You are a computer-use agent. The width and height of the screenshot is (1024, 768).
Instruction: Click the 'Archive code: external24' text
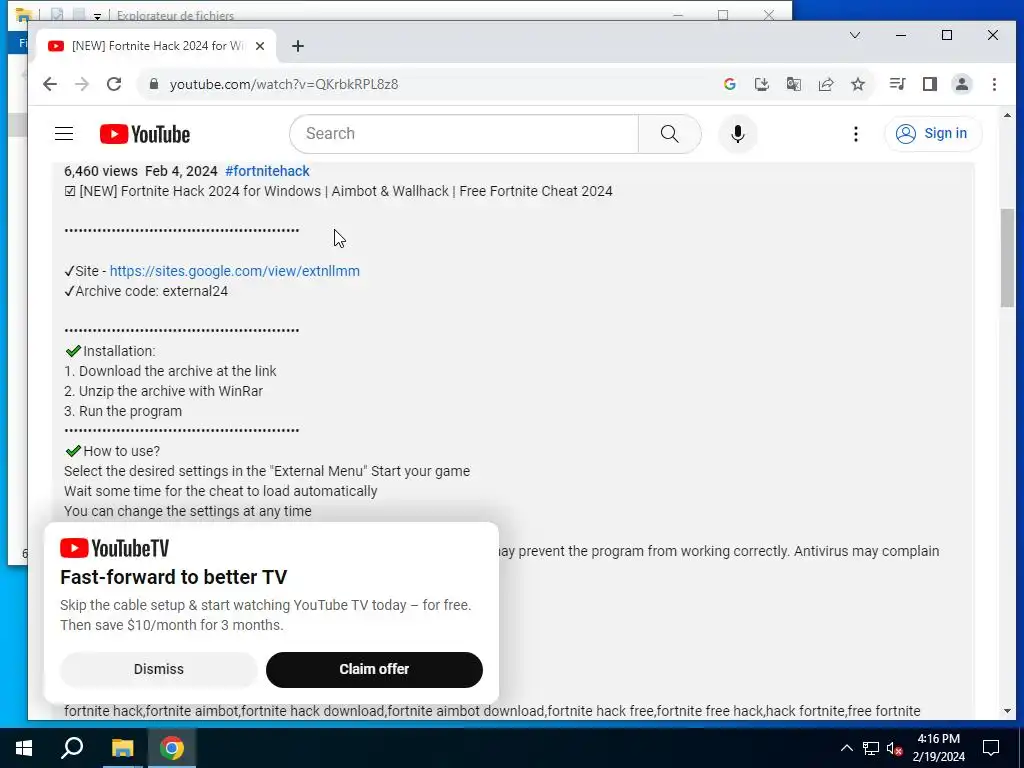[152, 291]
